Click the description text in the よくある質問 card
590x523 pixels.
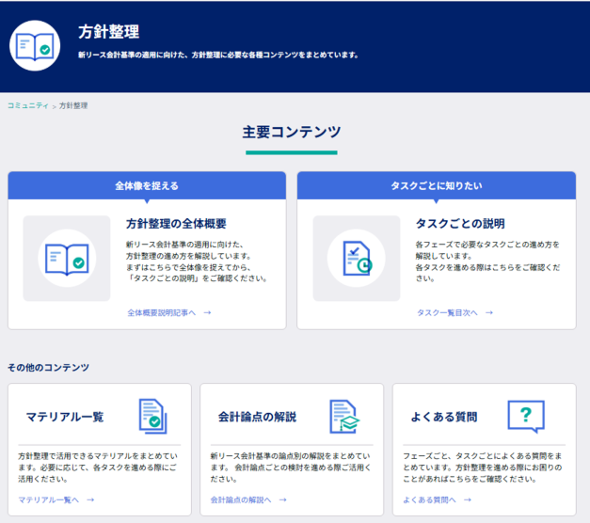point(483,468)
